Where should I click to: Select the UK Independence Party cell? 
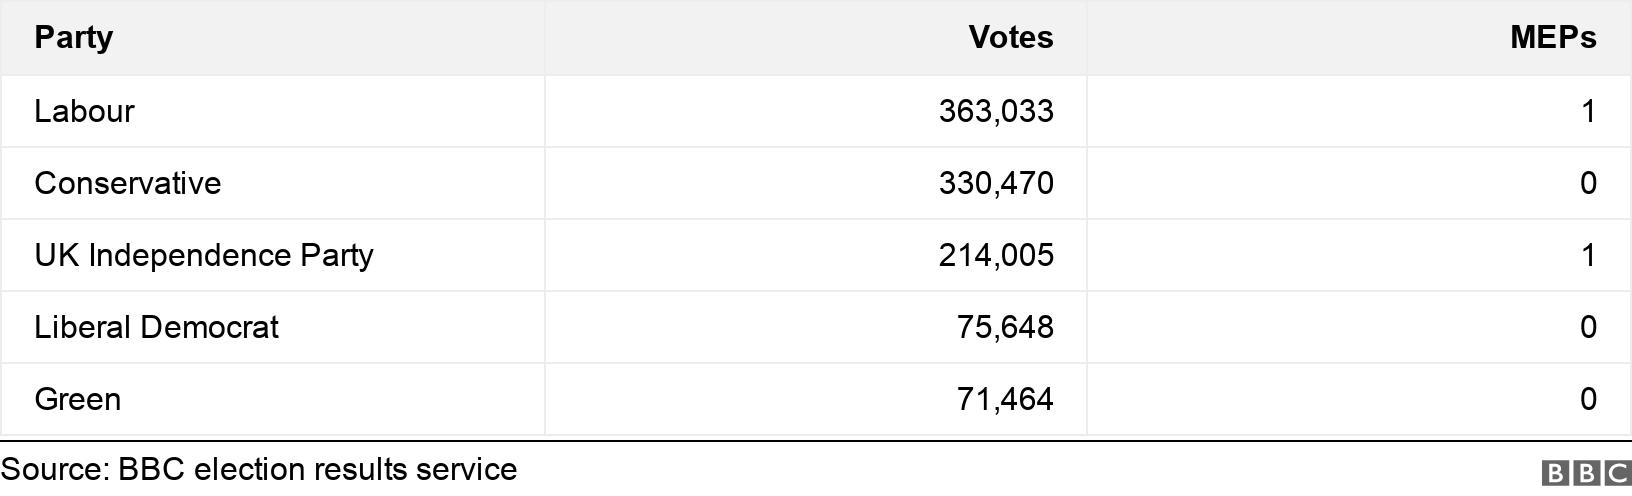coord(204,255)
